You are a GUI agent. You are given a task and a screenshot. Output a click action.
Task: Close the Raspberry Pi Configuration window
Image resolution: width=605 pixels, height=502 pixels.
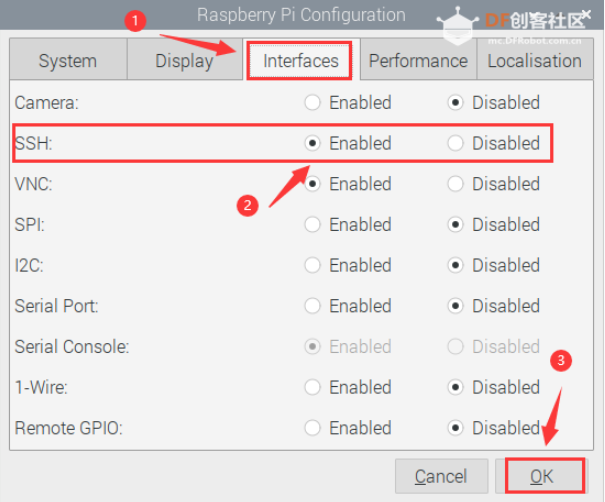click(x=586, y=15)
